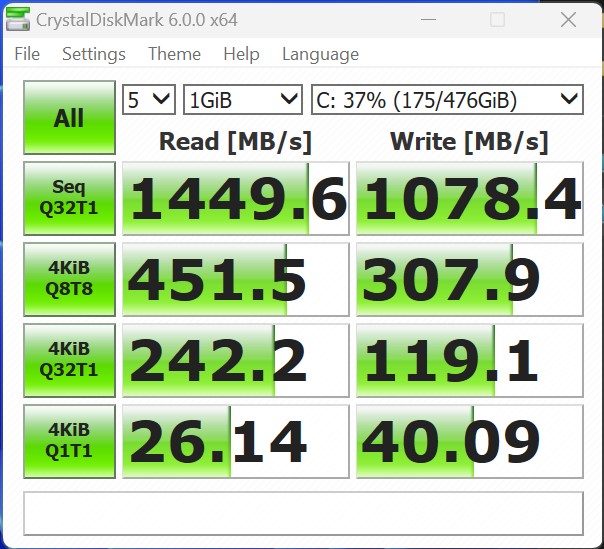
Task: Start the 4KiB Q32T1 test
Action: tap(69, 360)
